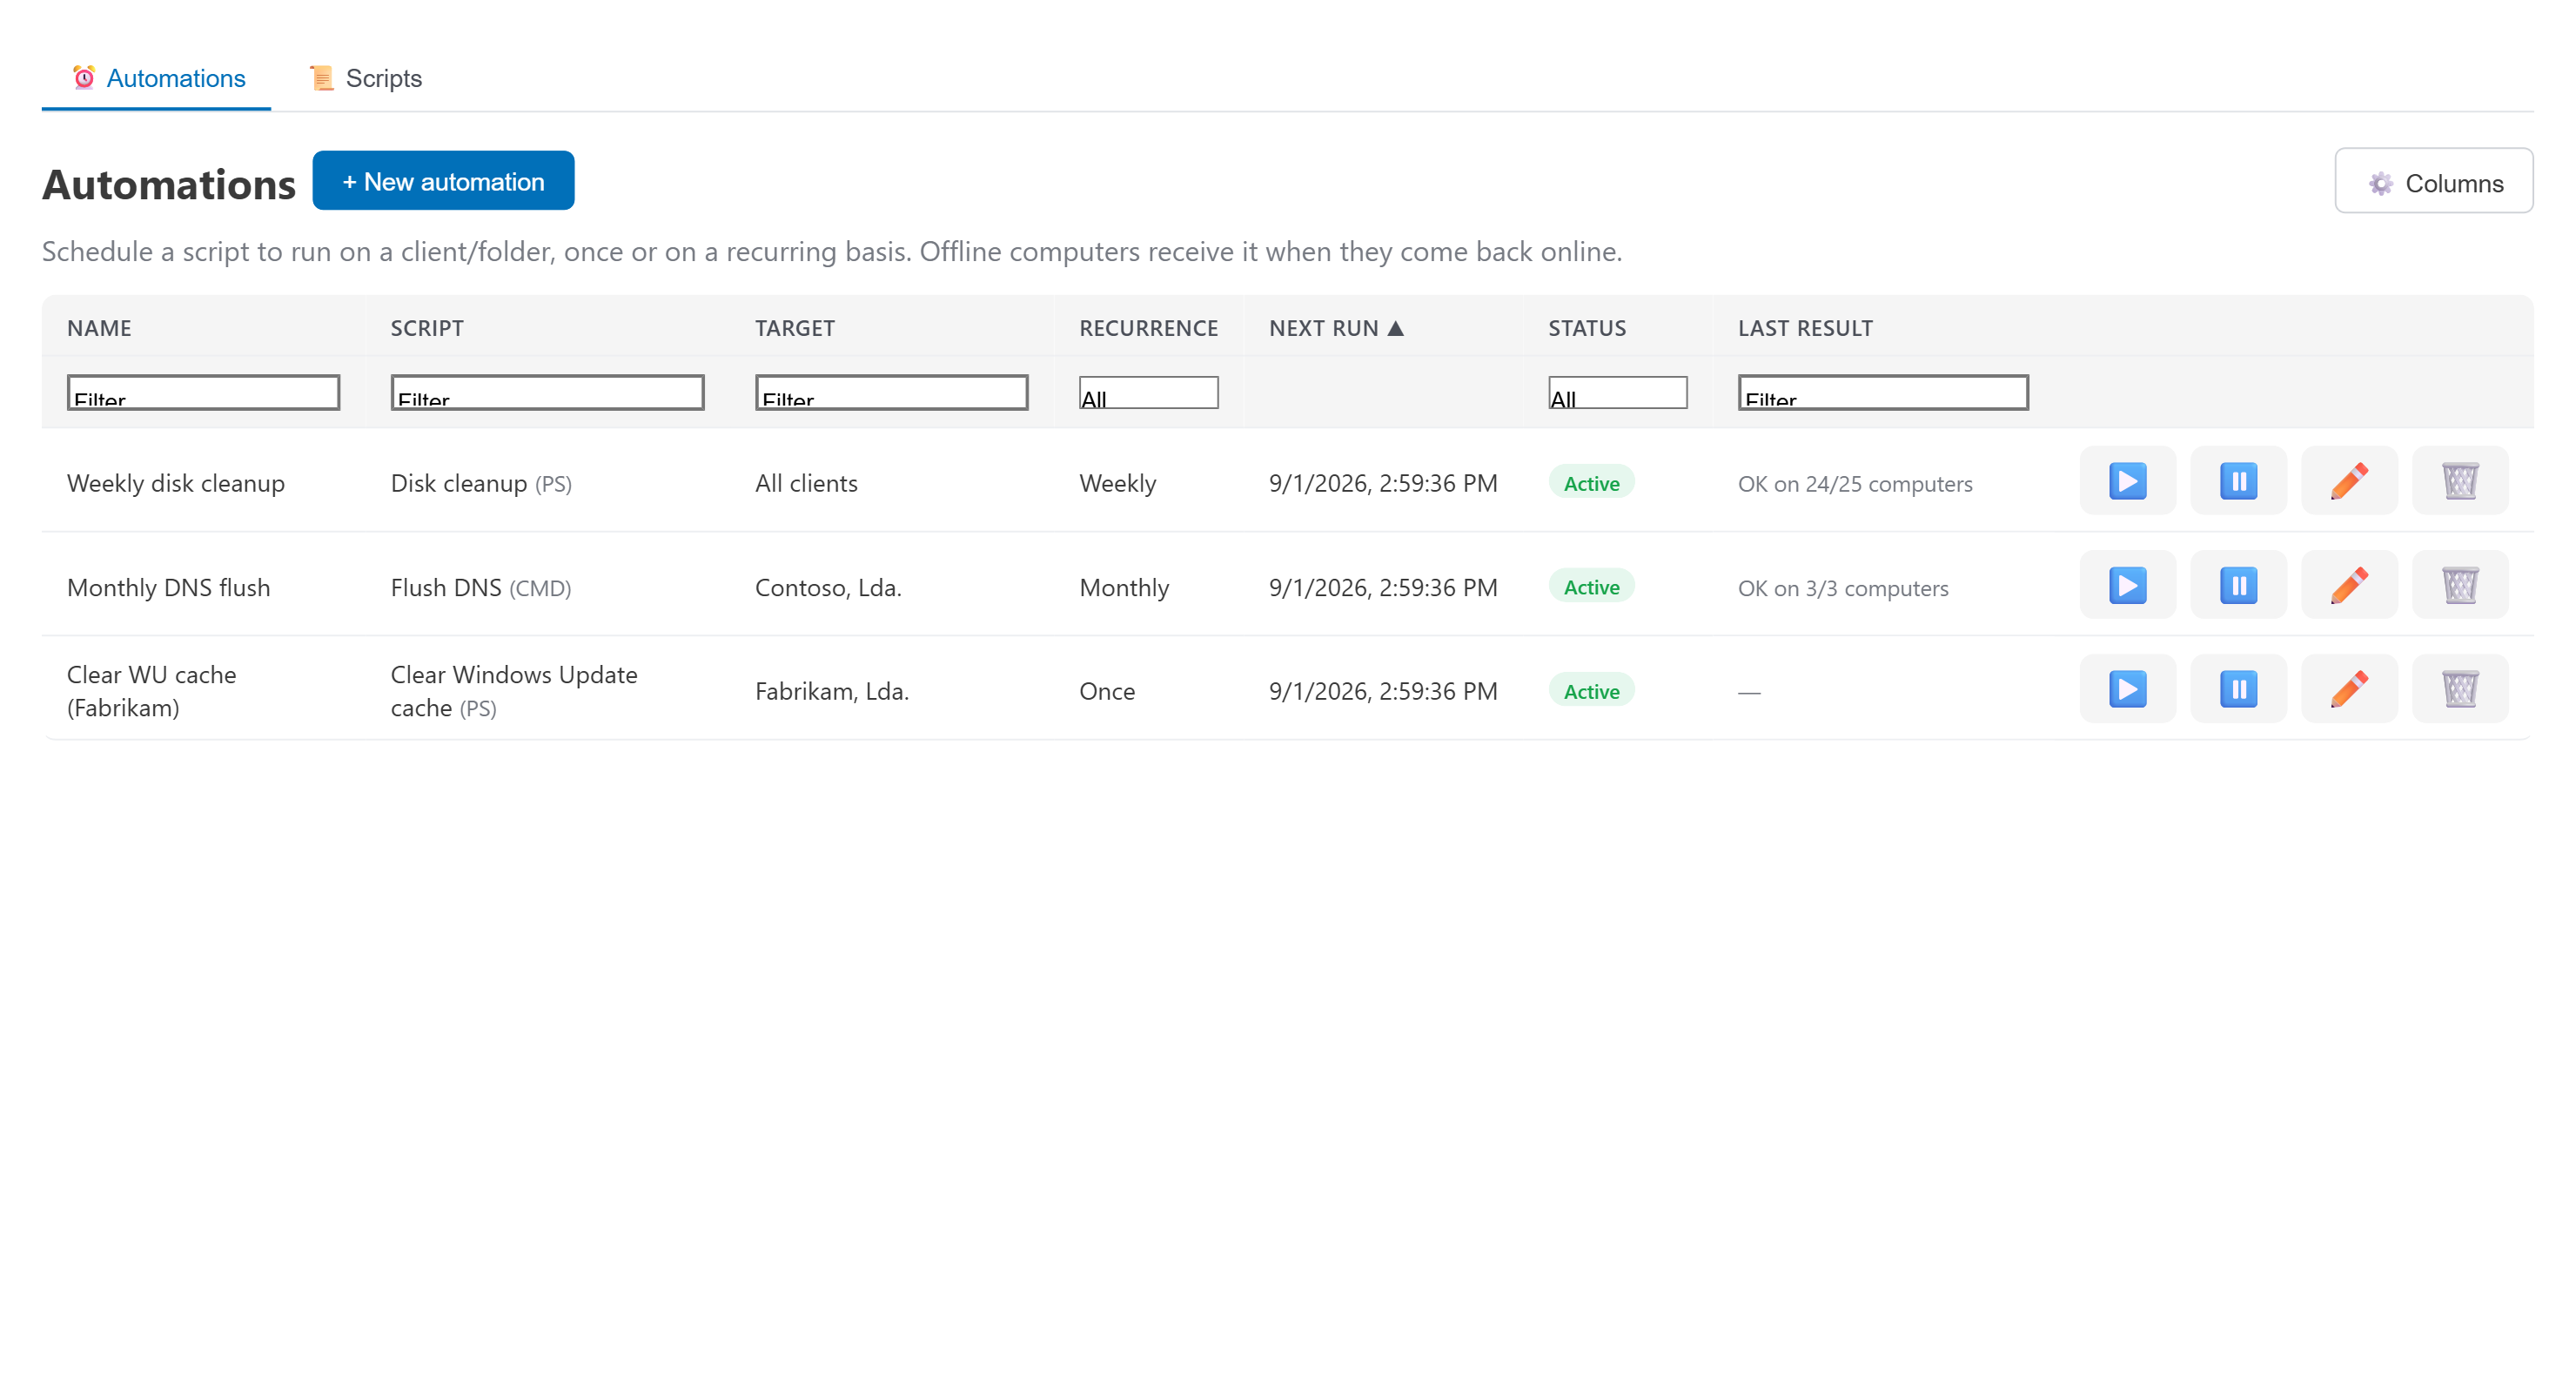
Task: Run the Clear WU cache automation now
Action: (x=2127, y=689)
